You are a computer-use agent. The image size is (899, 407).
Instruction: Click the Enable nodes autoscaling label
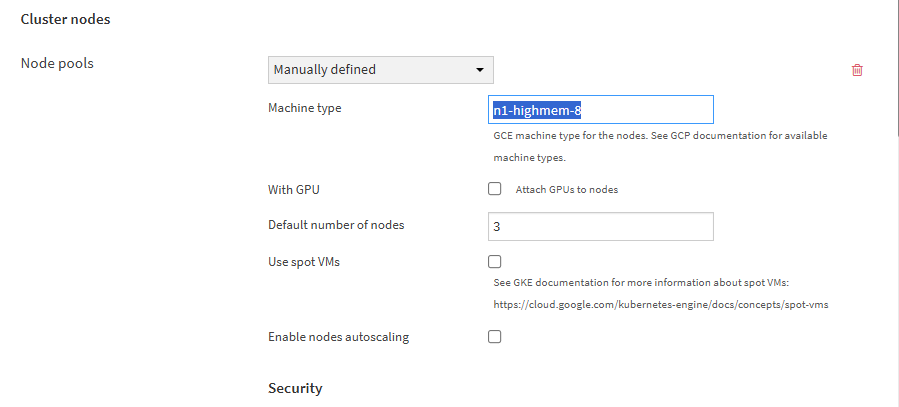coord(338,337)
